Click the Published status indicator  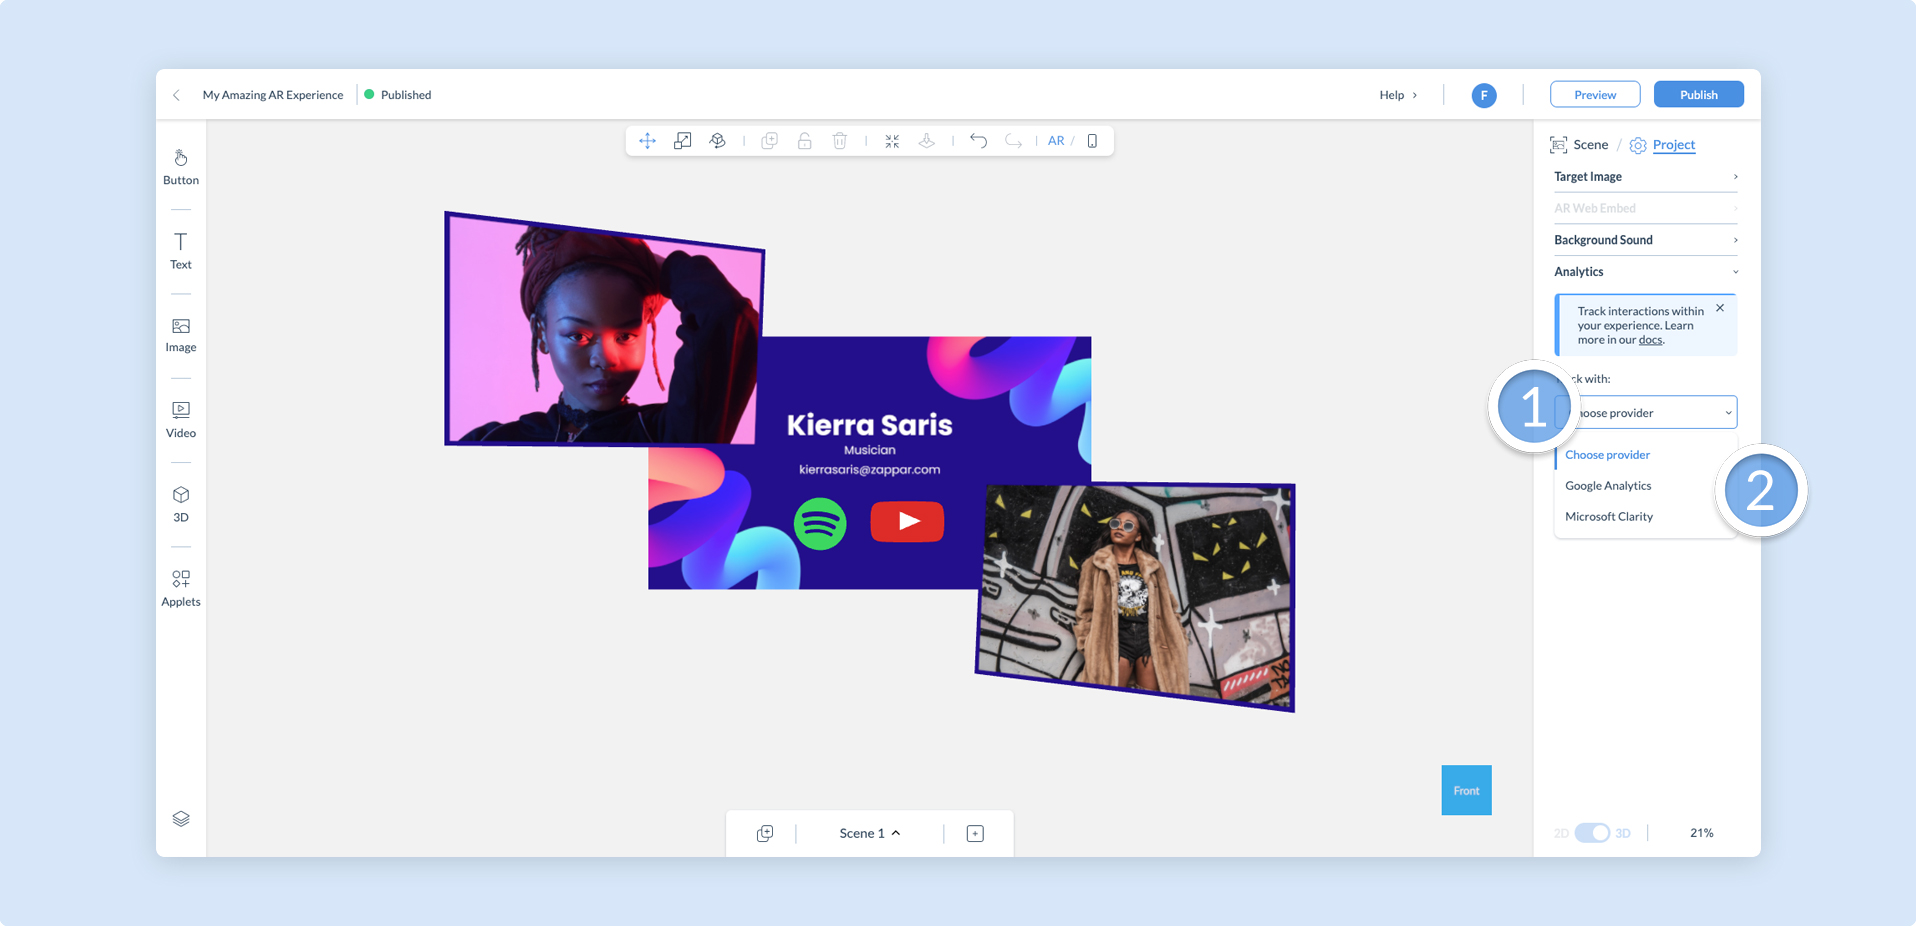coord(398,95)
